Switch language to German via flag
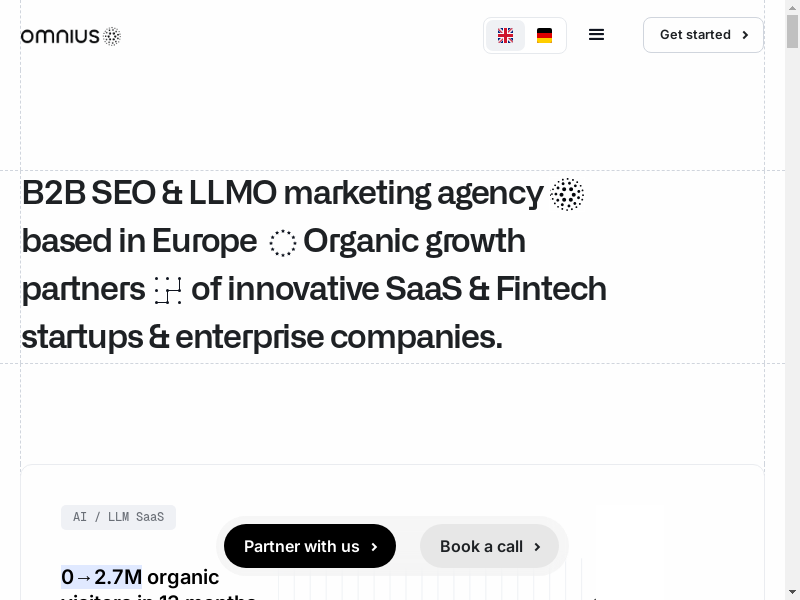 (544, 36)
